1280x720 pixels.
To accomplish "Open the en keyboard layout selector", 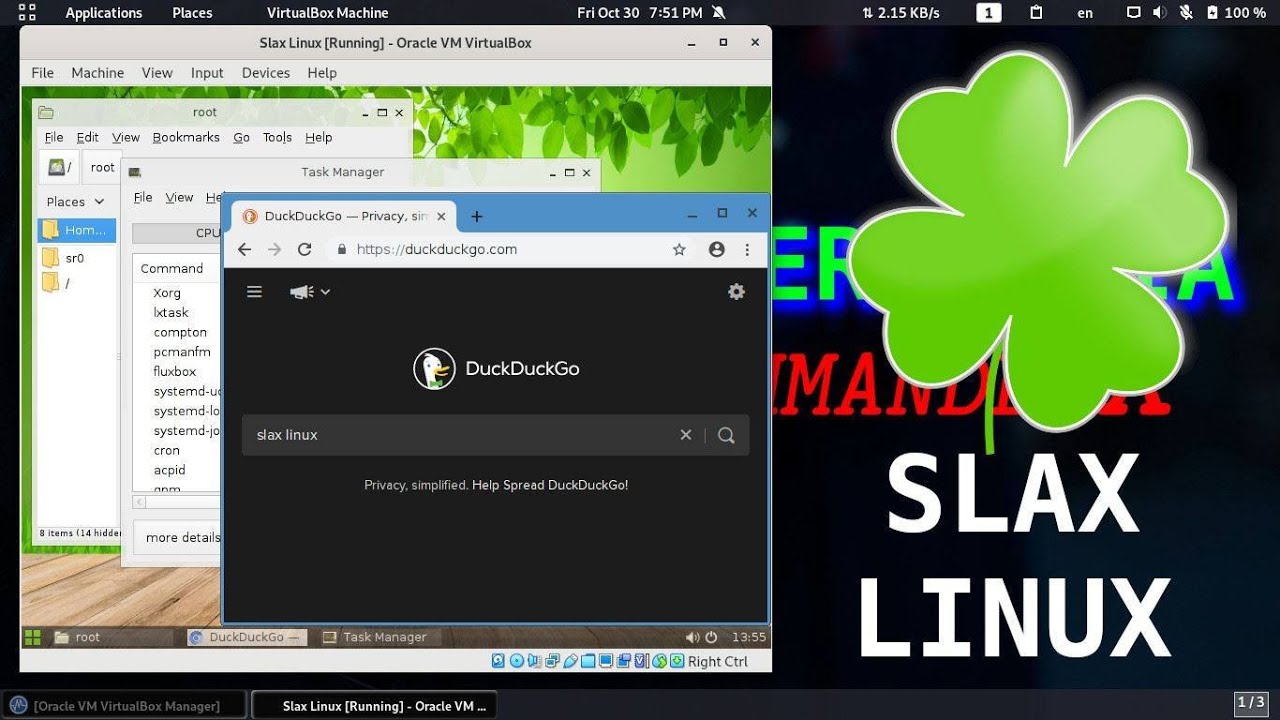I will pos(1085,13).
